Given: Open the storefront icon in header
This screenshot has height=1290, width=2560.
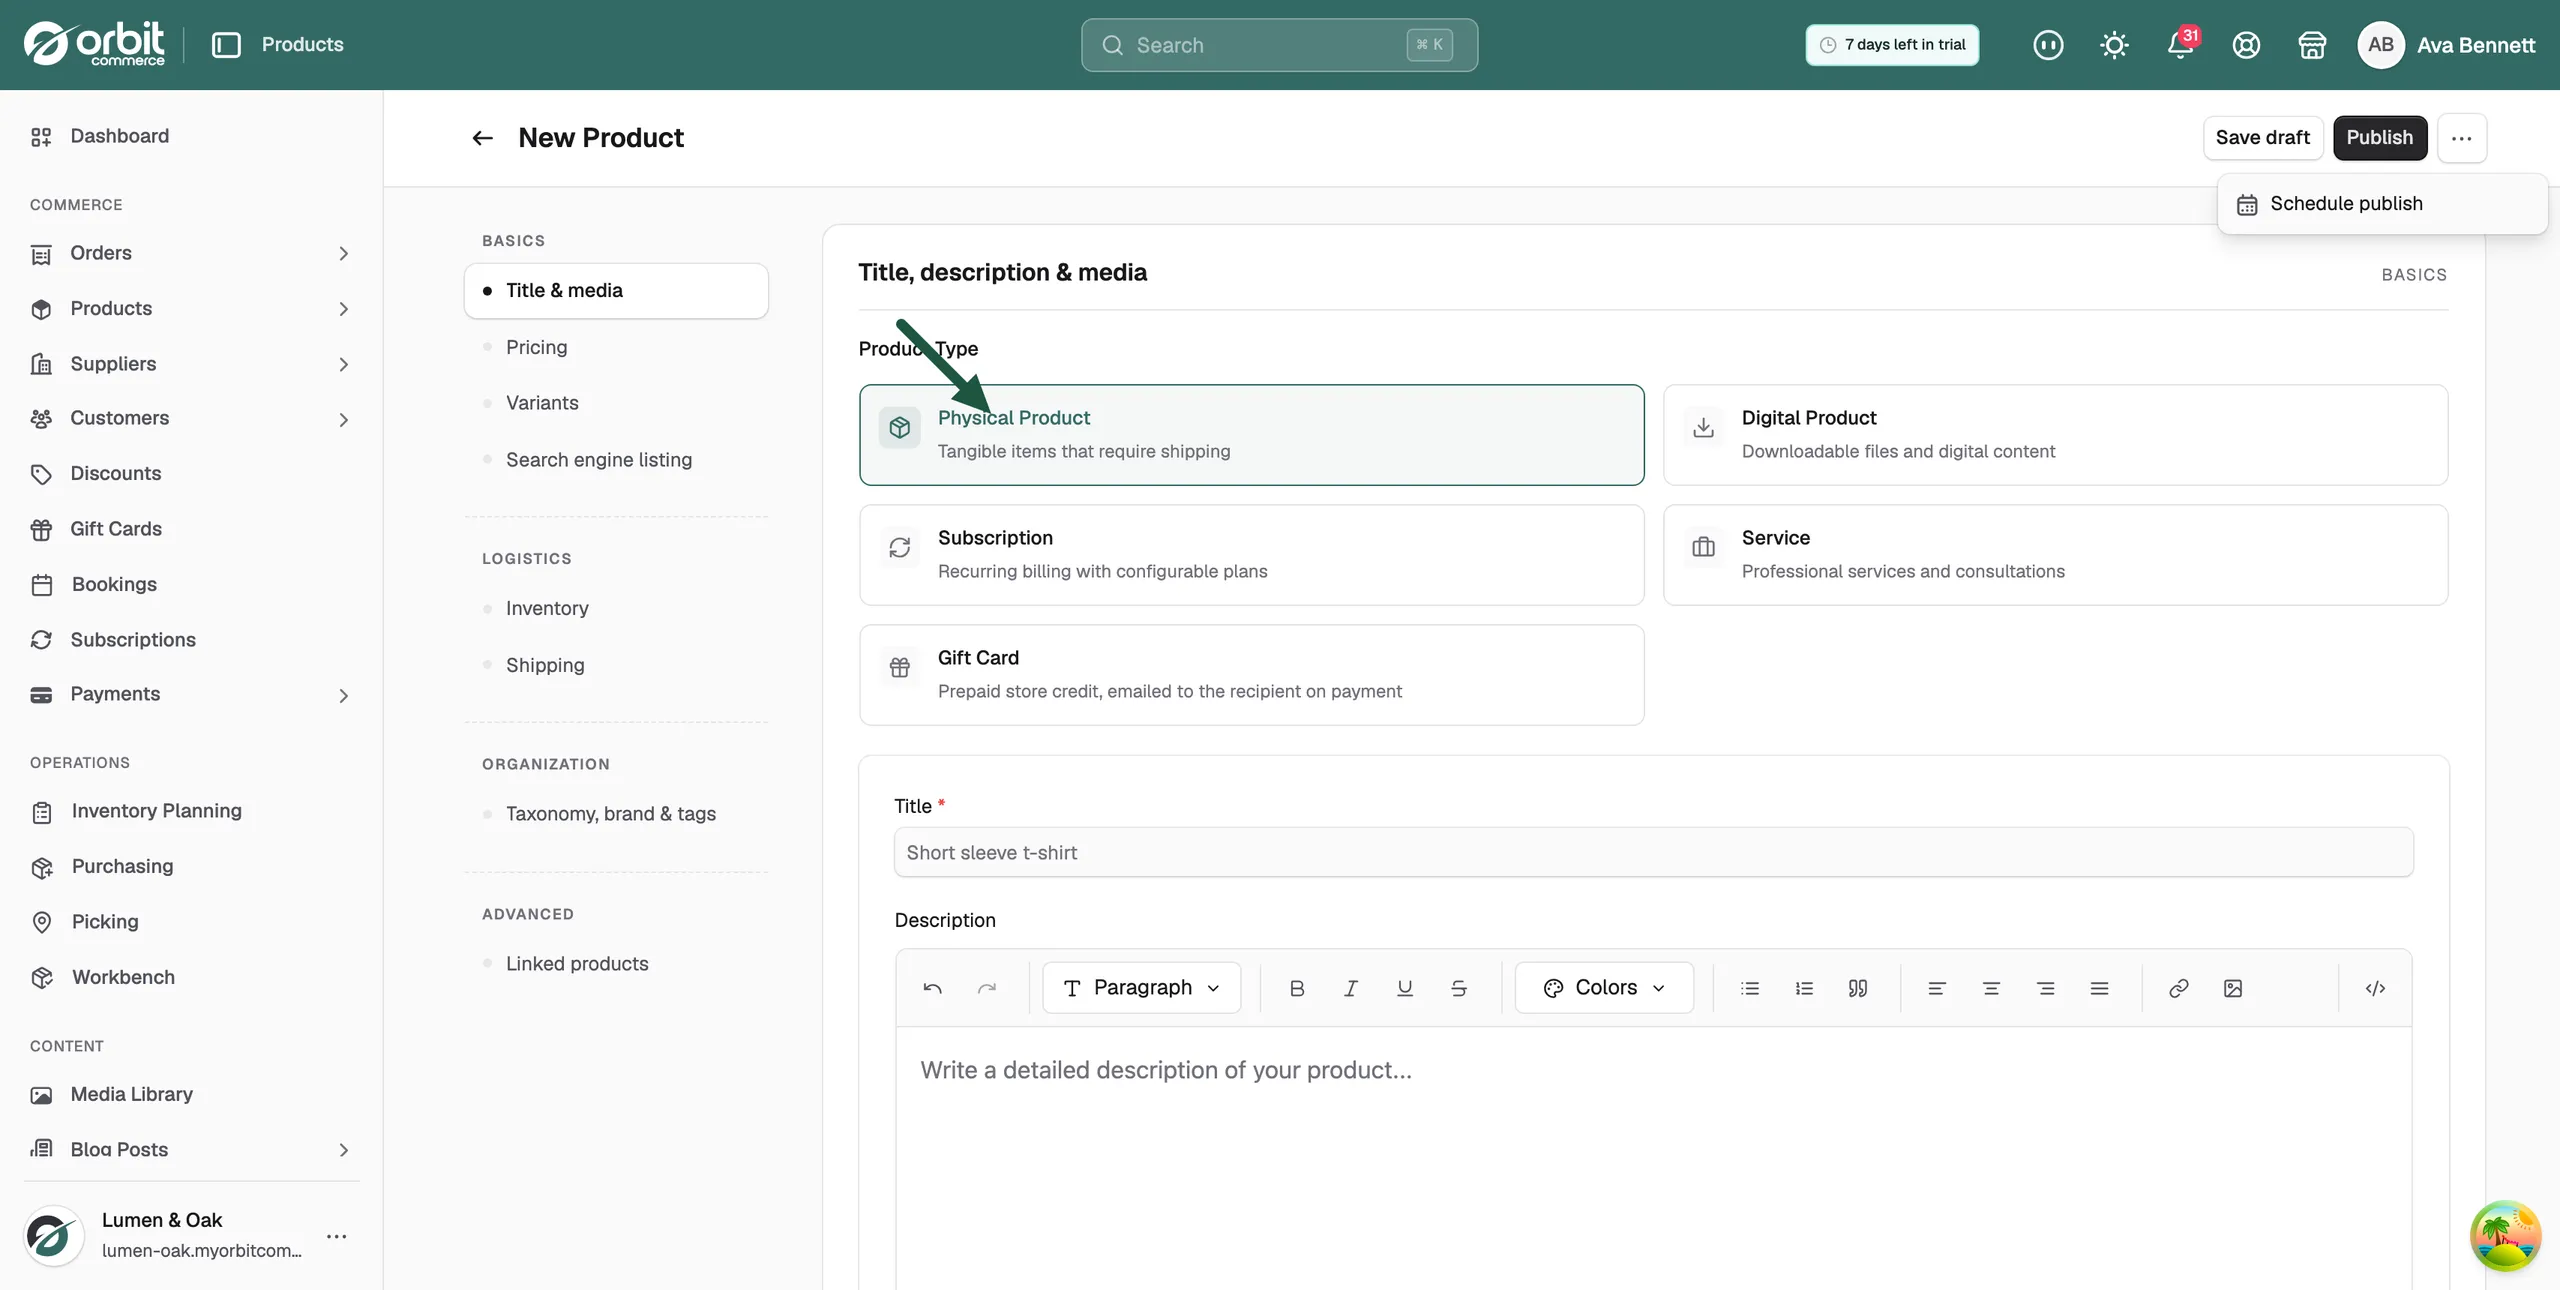Looking at the screenshot, I should coord(2312,45).
